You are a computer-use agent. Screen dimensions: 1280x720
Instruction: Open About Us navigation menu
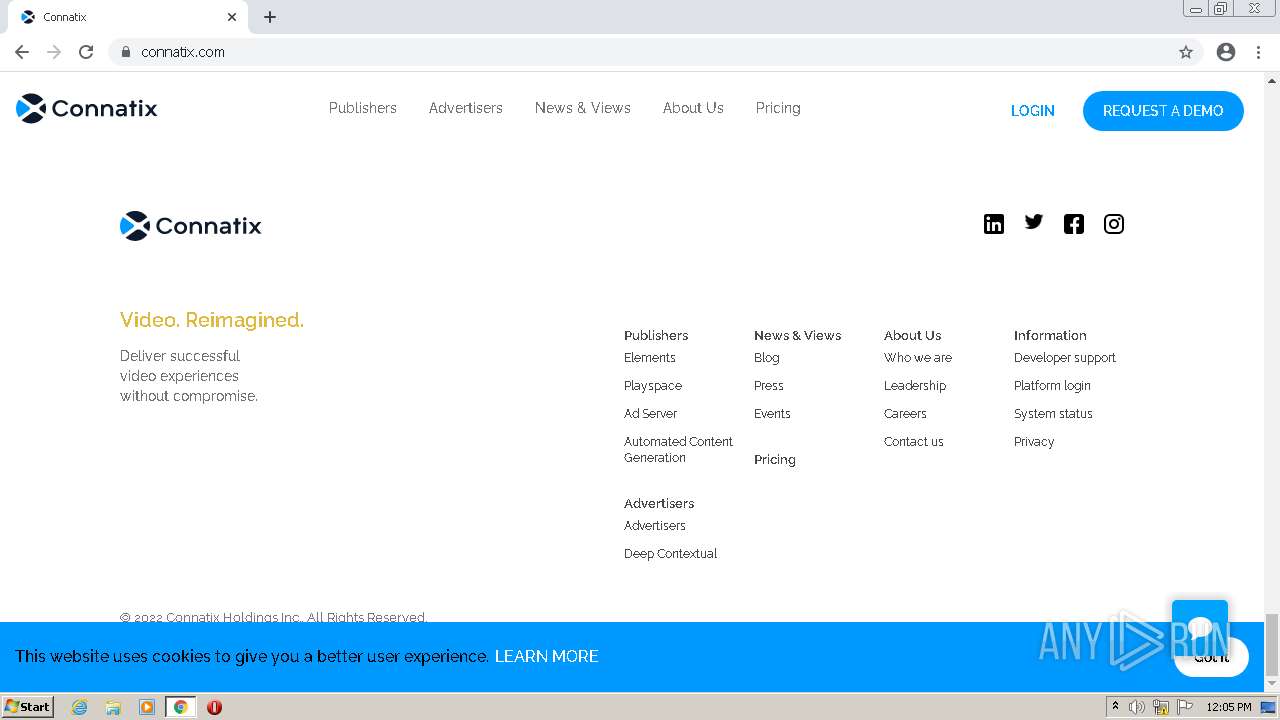(x=693, y=108)
